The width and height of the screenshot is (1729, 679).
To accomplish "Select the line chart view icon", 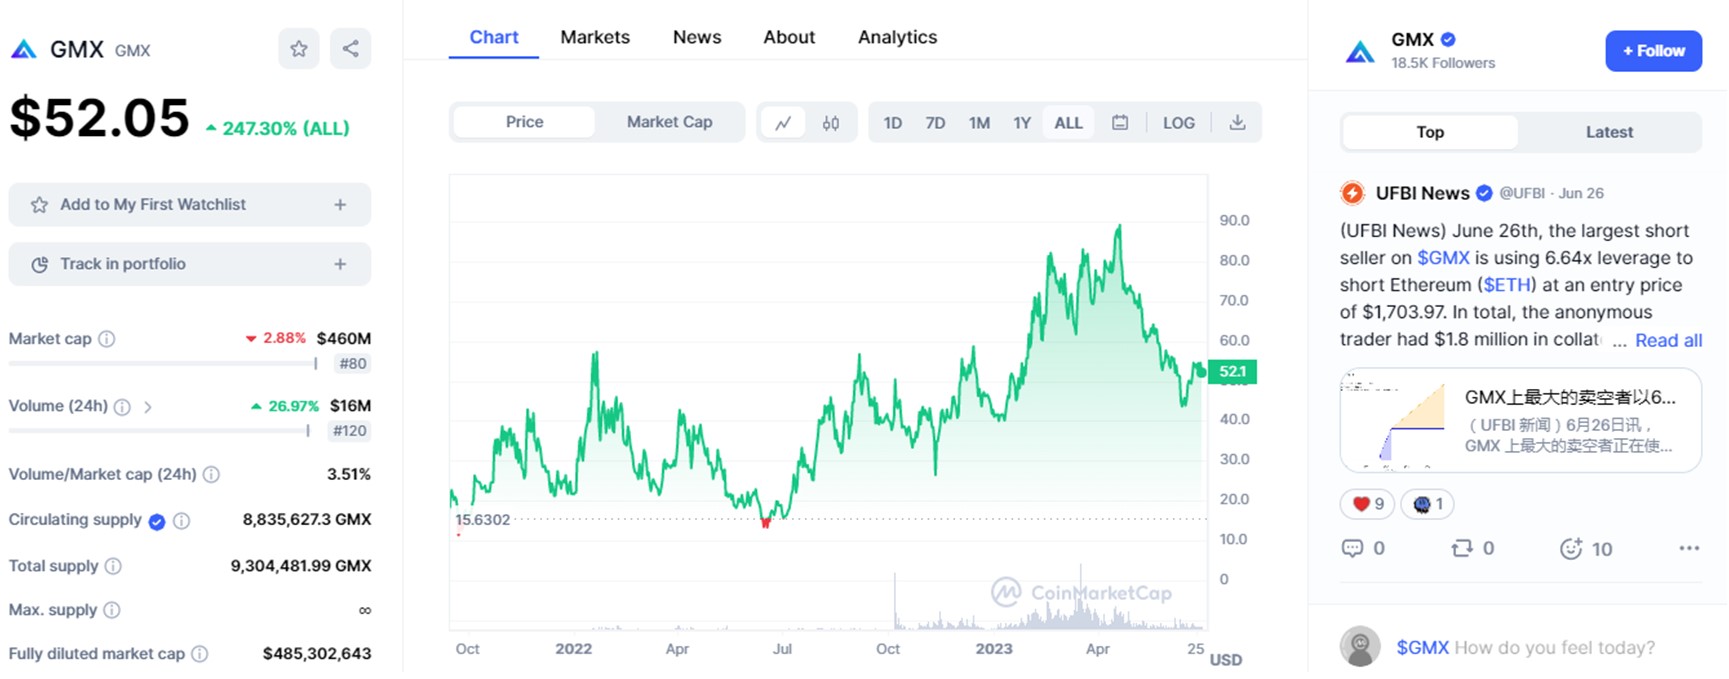I will (783, 123).
